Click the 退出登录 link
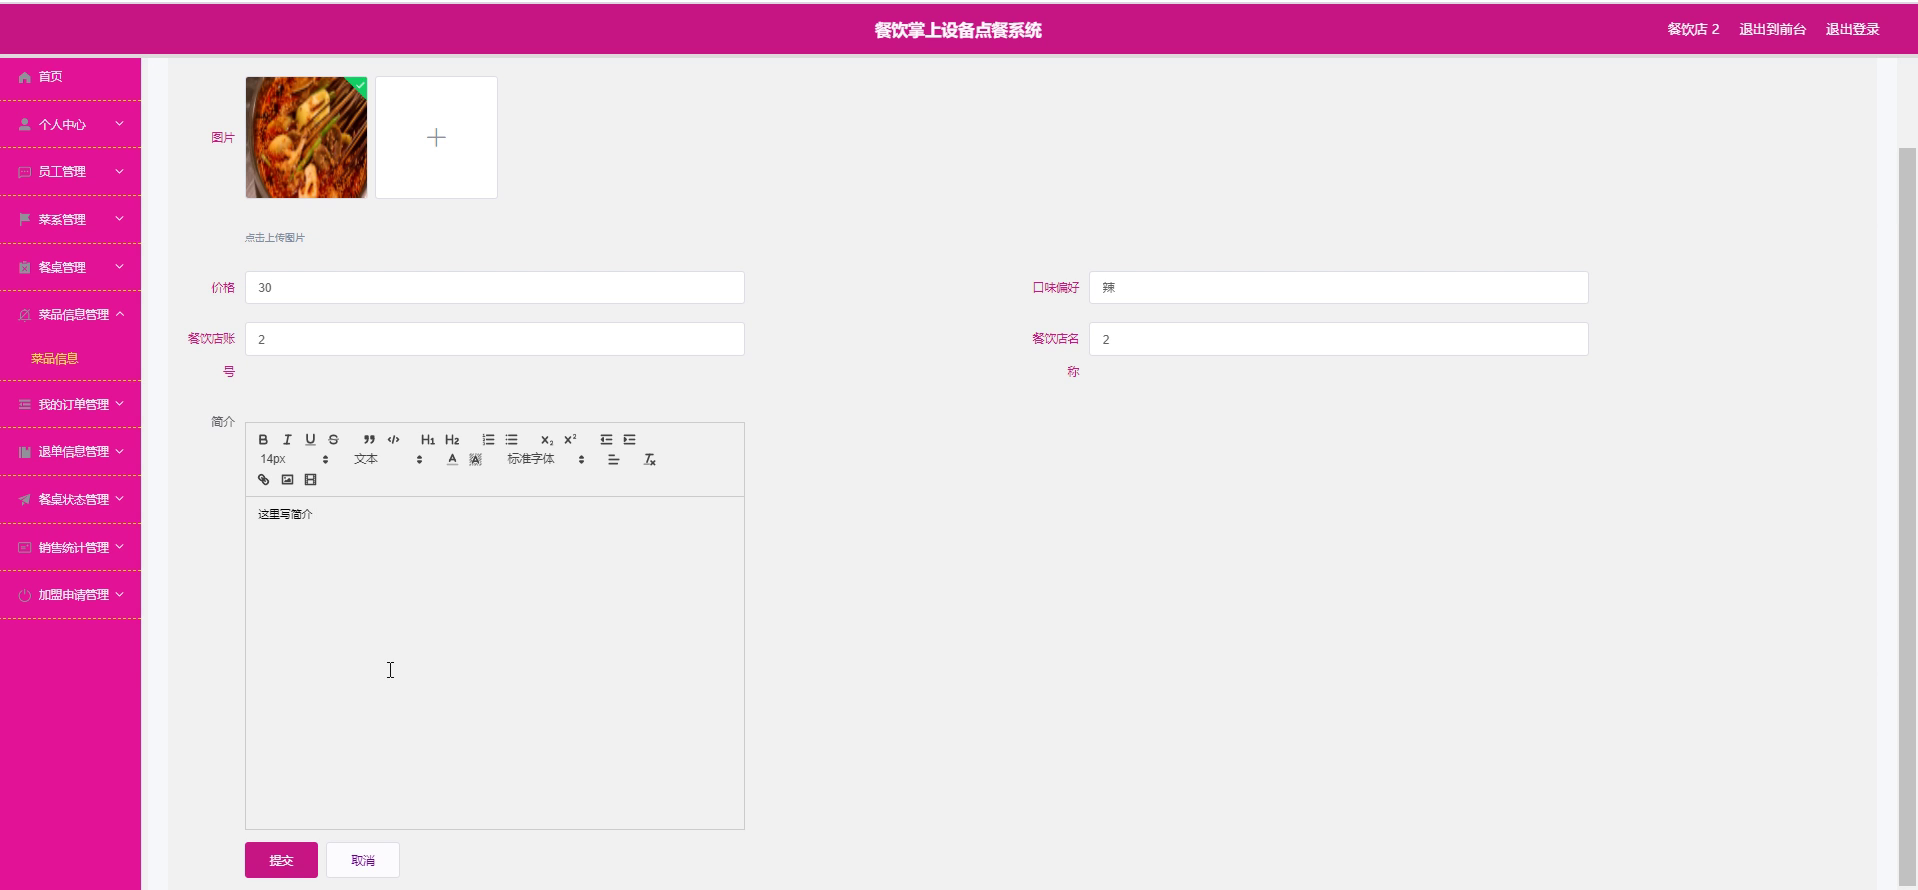The image size is (1918, 890). pos(1852,30)
